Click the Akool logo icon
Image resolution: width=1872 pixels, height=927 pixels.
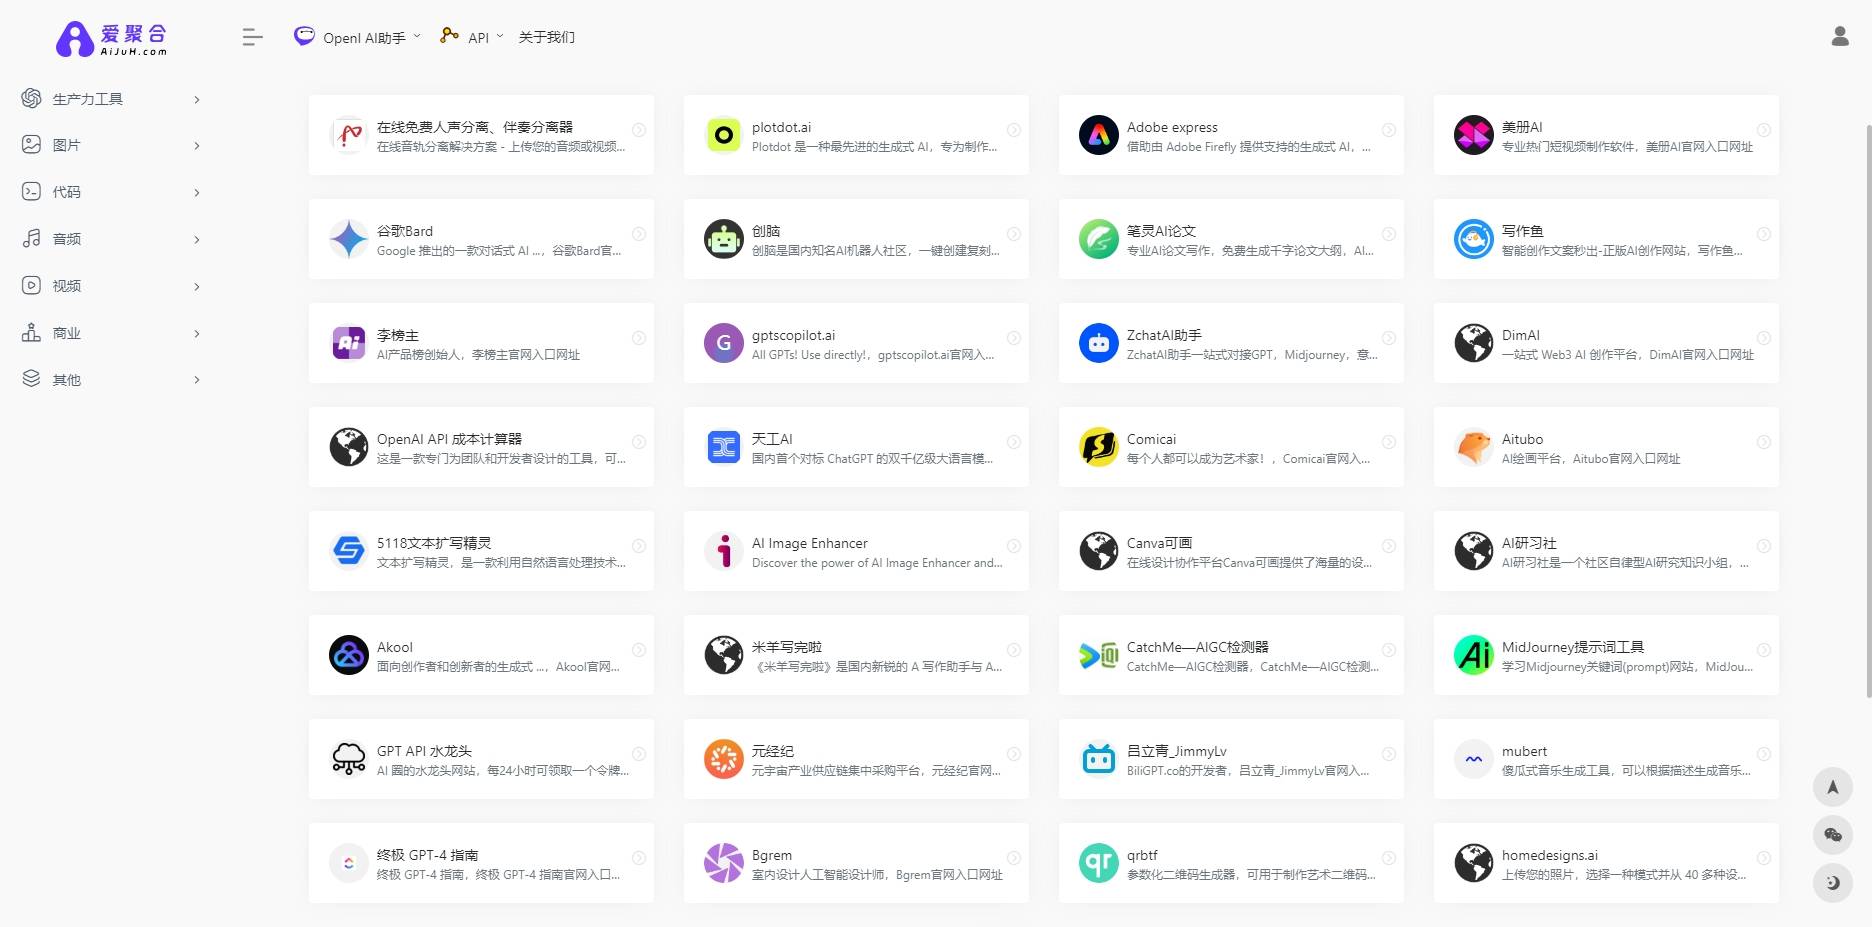pos(349,655)
